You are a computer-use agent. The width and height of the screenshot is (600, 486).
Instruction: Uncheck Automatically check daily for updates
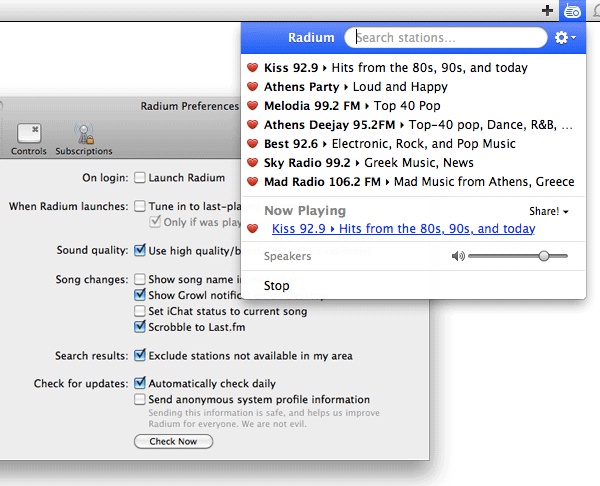click(140, 383)
